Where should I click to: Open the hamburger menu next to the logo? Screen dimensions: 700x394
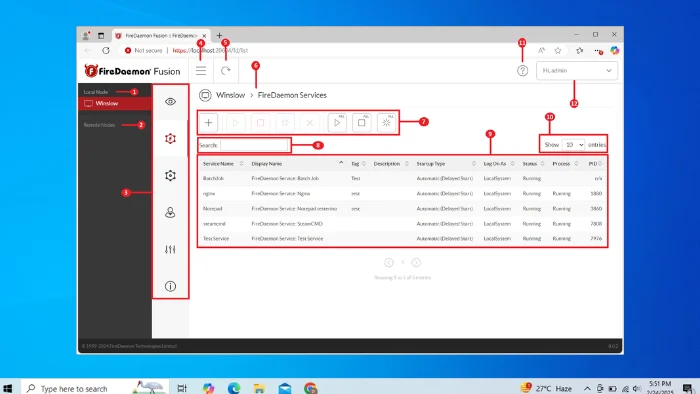tap(201, 71)
